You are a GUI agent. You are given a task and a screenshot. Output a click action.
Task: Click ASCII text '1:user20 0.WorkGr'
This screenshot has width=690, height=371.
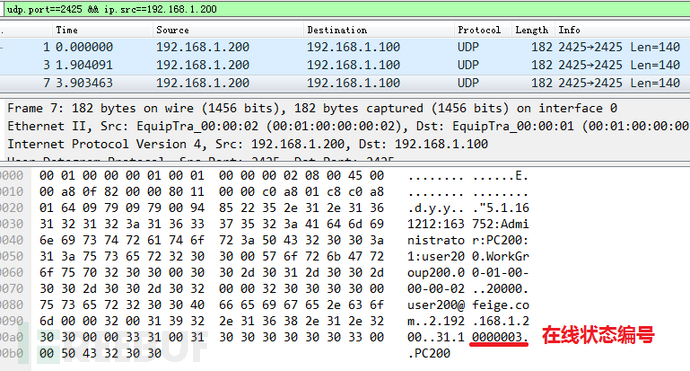click(x=468, y=256)
